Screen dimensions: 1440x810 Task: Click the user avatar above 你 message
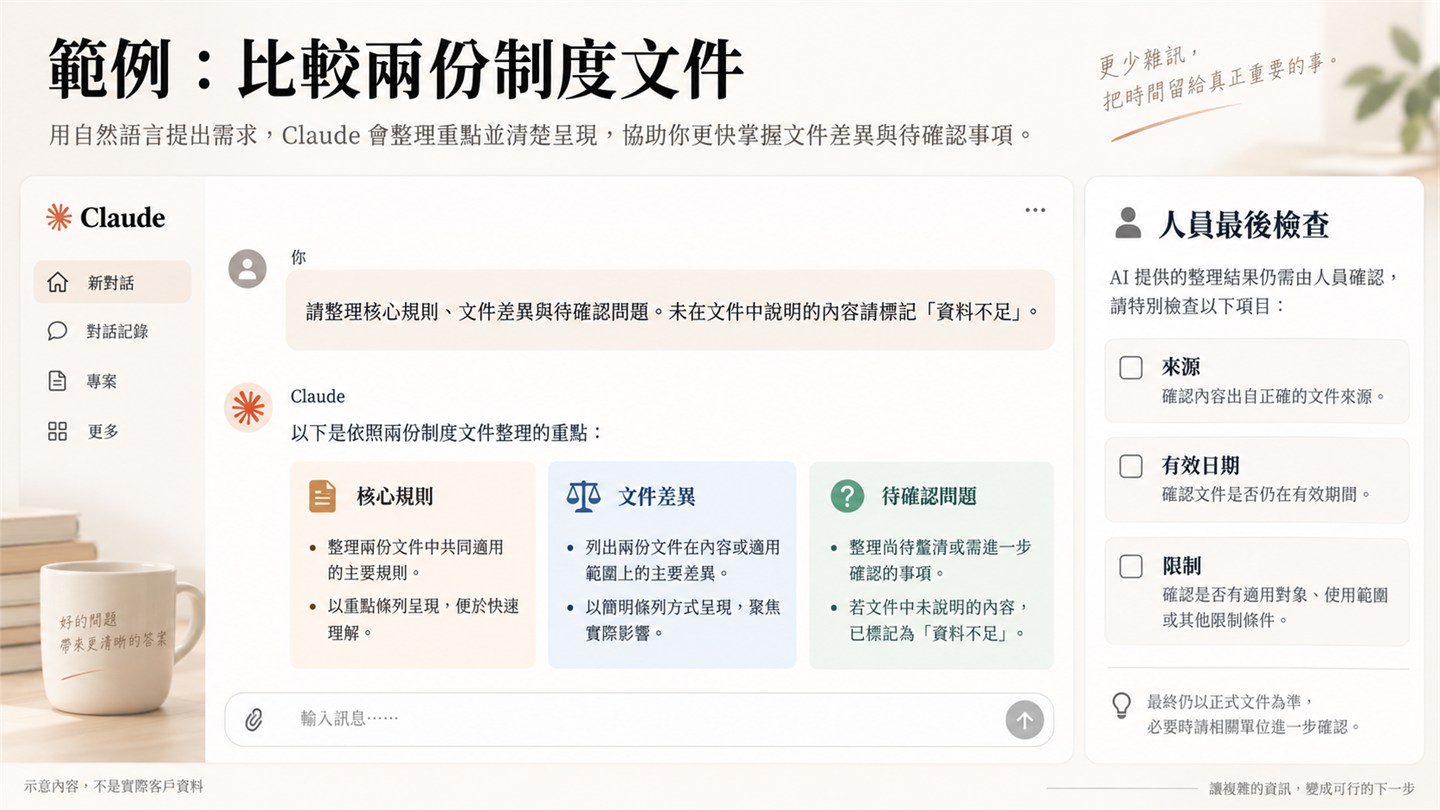(x=248, y=268)
